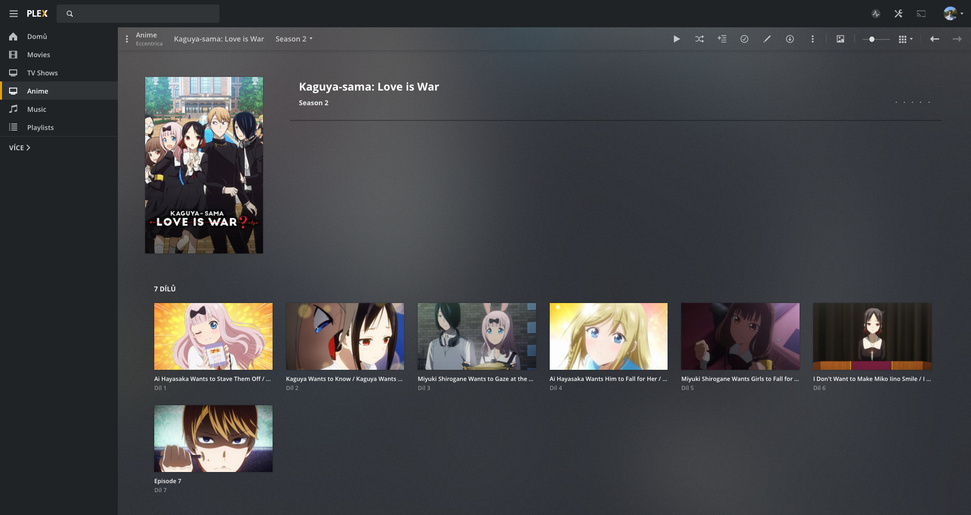Image resolution: width=971 pixels, height=515 pixels.
Task: Toggle the background artwork image icon
Action: point(840,39)
